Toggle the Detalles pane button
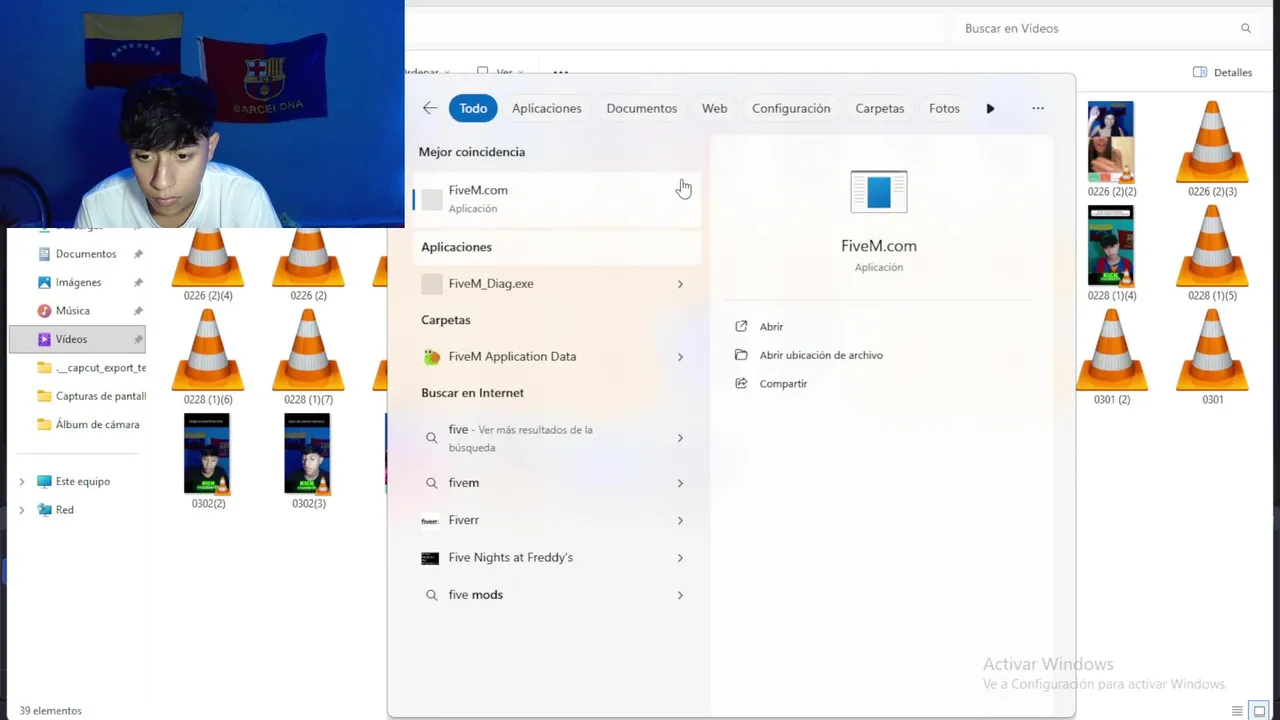 [1222, 72]
